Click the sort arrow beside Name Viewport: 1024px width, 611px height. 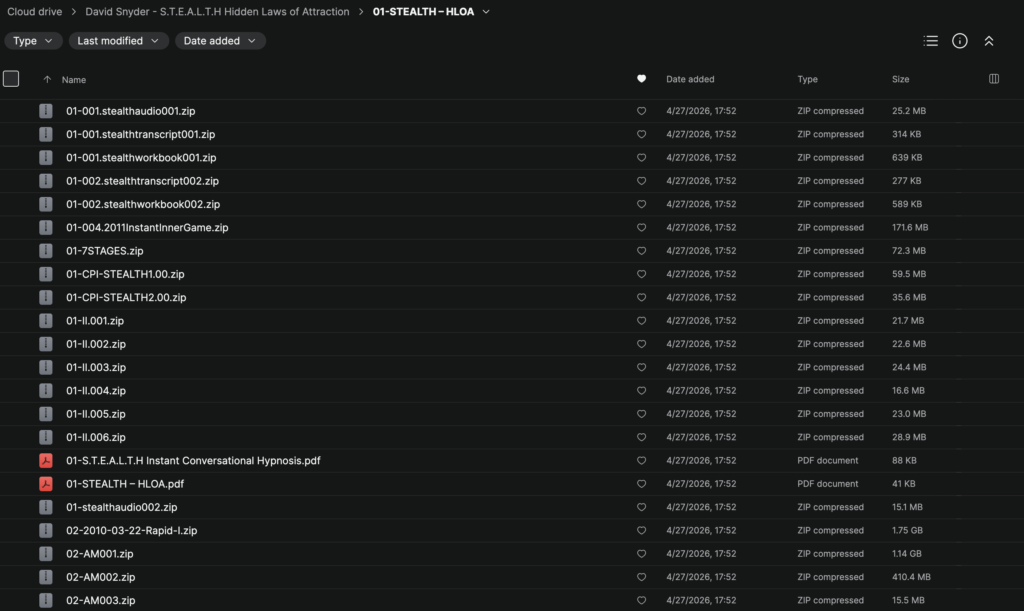(x=47, y=80)
